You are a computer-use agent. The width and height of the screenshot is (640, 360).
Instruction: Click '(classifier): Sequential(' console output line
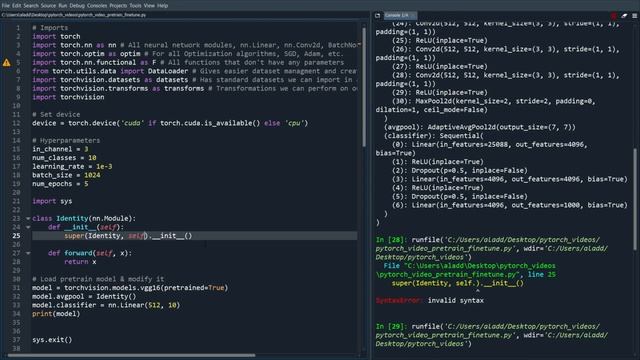click(433, 136)
